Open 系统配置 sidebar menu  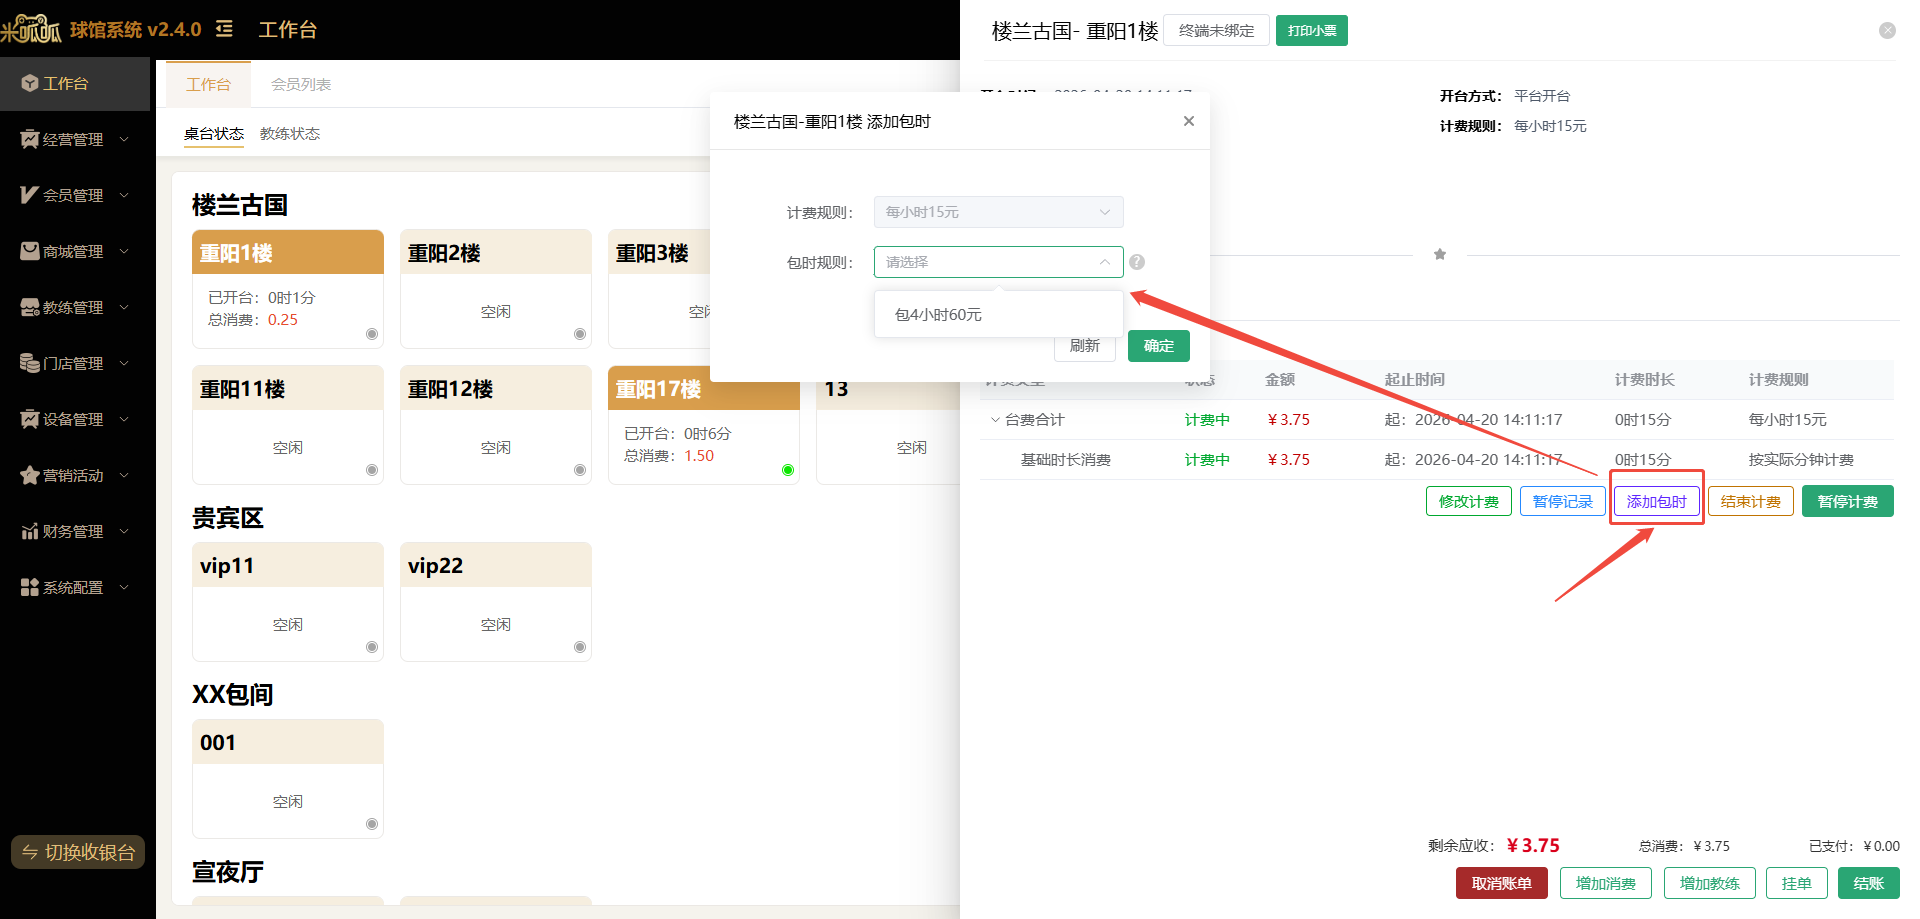click(x=75, y=587)
